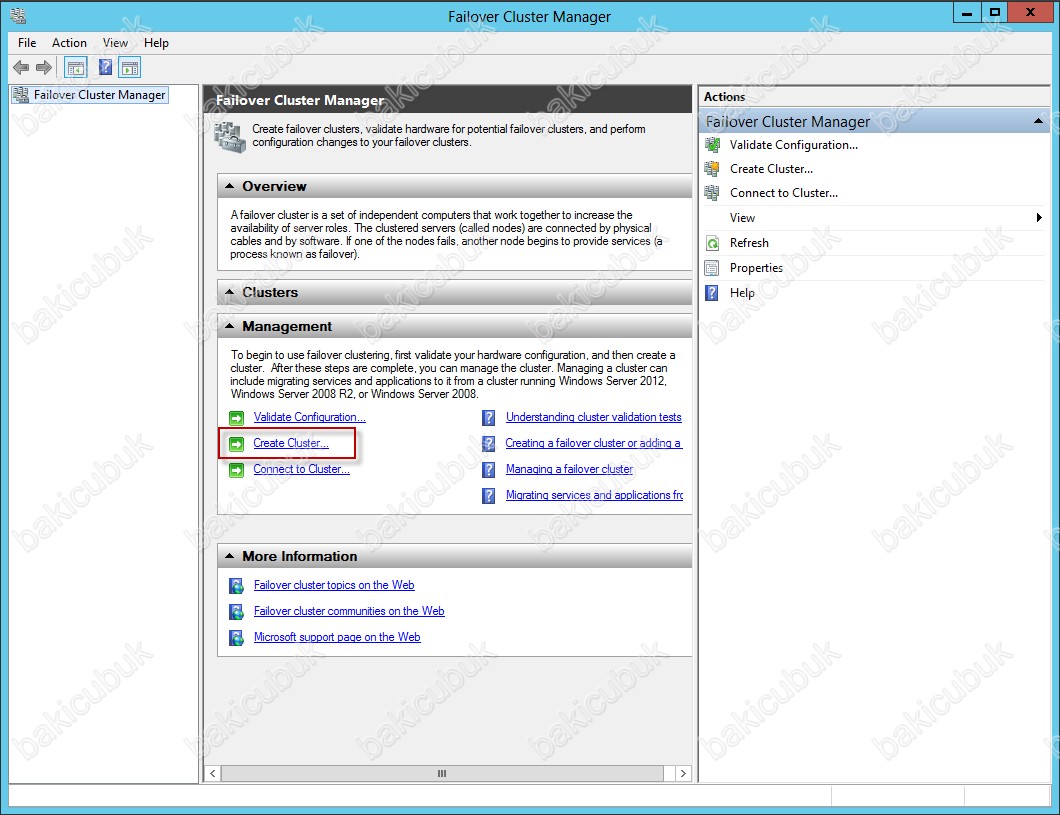Open the View menu in menu bar
1060x815 pixels.
point(115,43)
